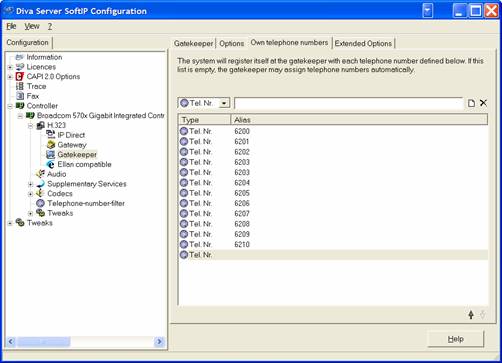Image resolution: width=502 pixels, height=363 pixels.
Task: Switch to the Options tab
Action: pos(232,44)
